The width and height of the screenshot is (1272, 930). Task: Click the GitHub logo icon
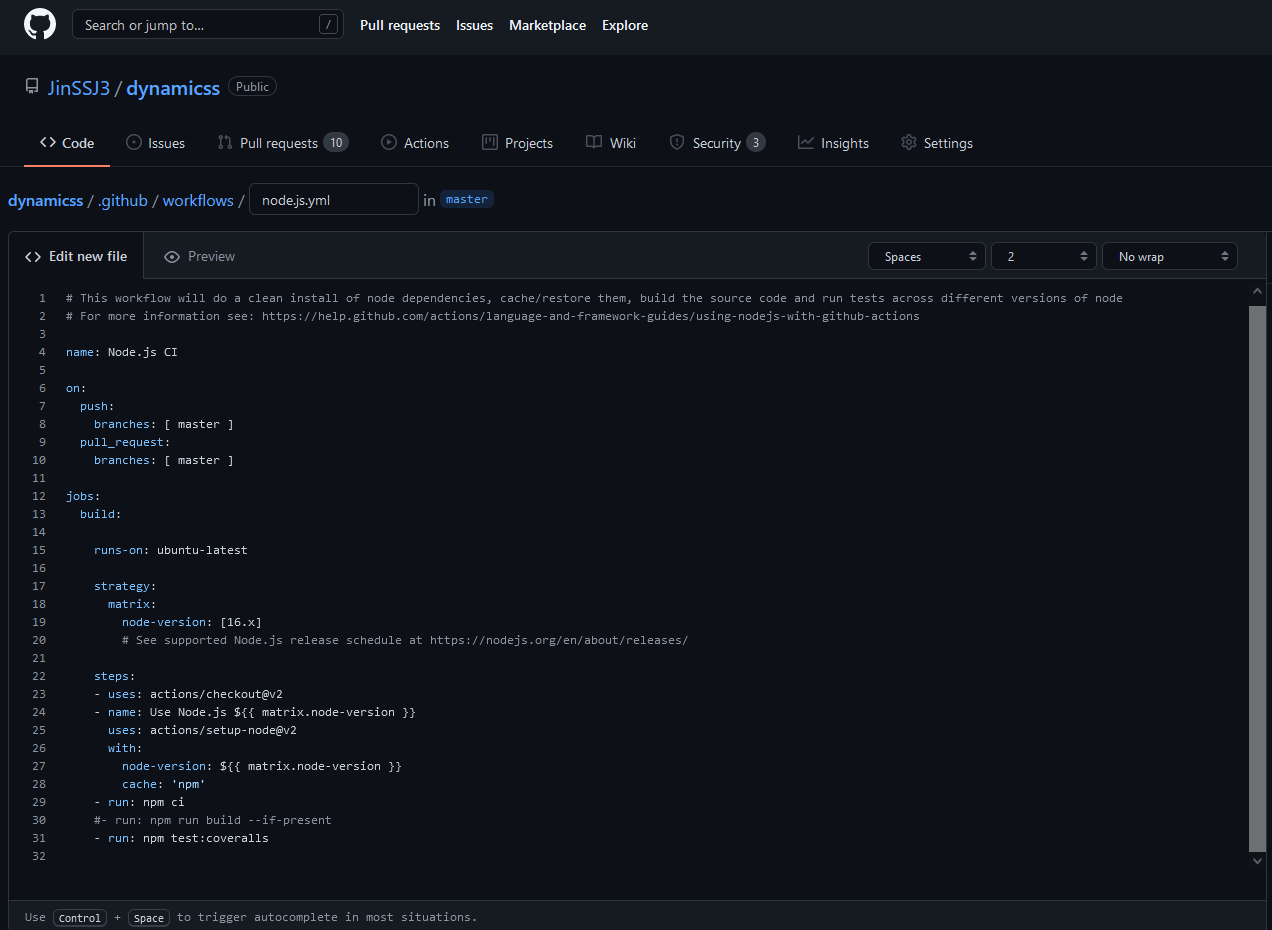tap(40, 25)
